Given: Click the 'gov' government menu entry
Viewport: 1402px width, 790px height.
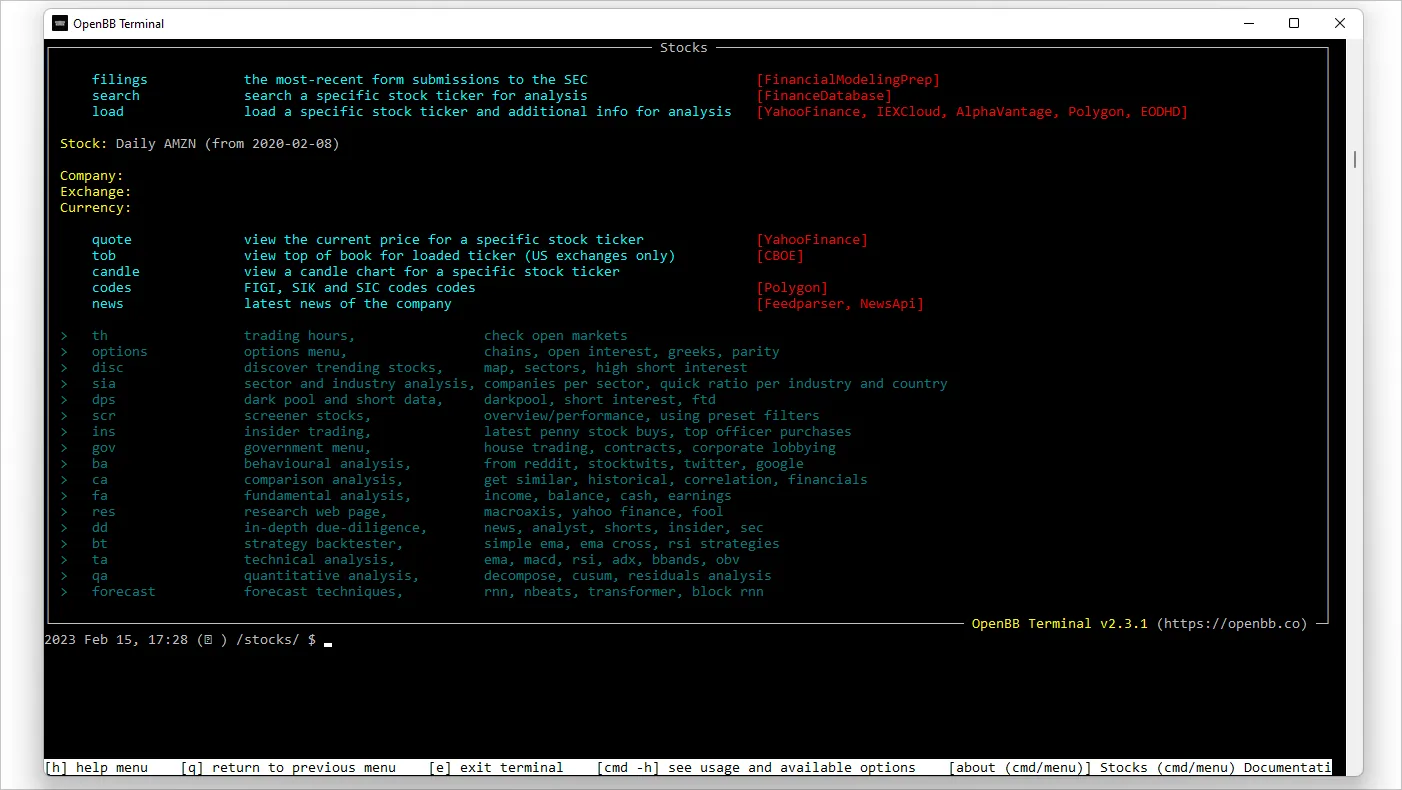Looking at the screenshot, I should pyautogui.click(x=104, y=448).
